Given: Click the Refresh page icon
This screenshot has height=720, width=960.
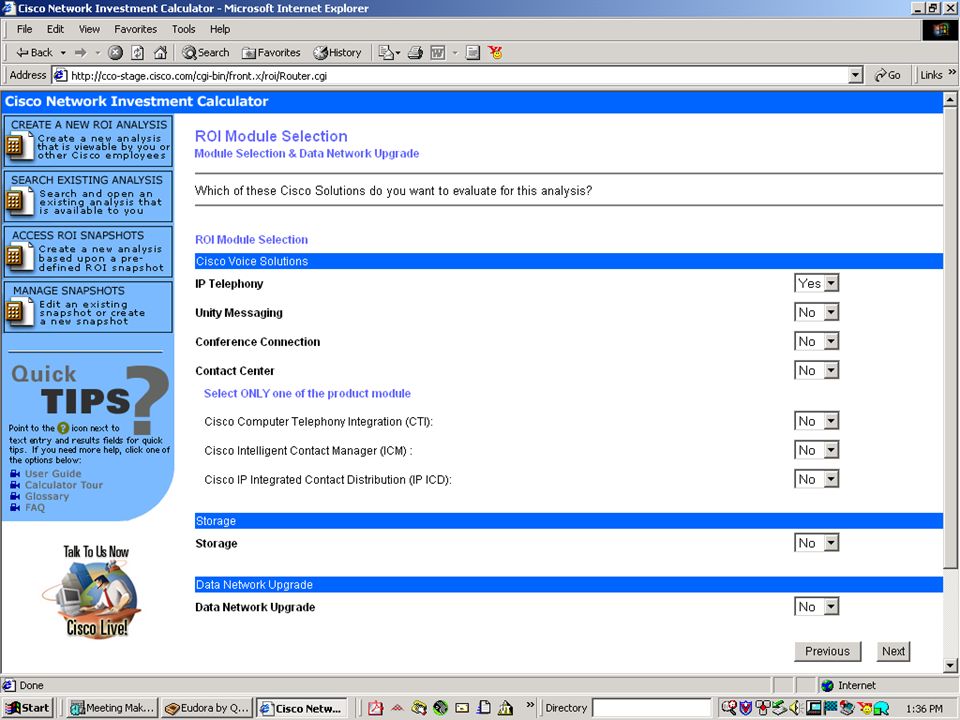Looking at the screenshot, I should (138, 53).
